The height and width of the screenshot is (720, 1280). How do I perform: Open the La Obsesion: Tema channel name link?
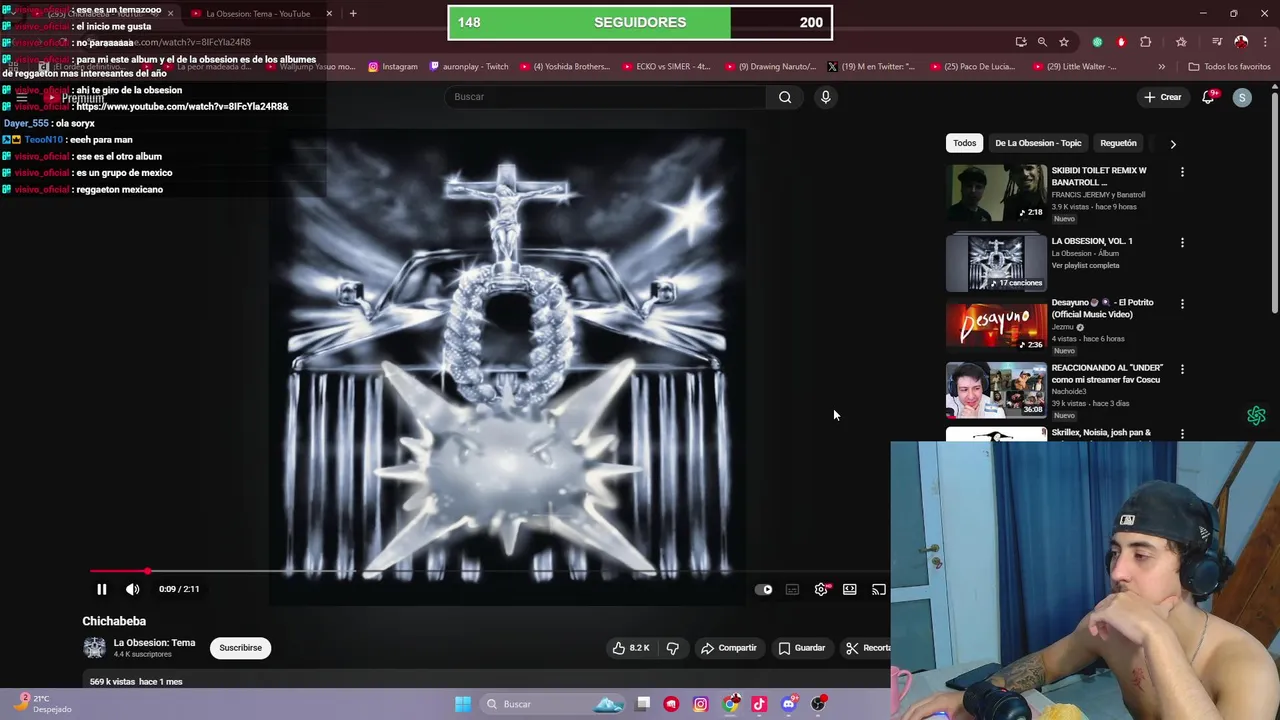(x=154, y=643)
